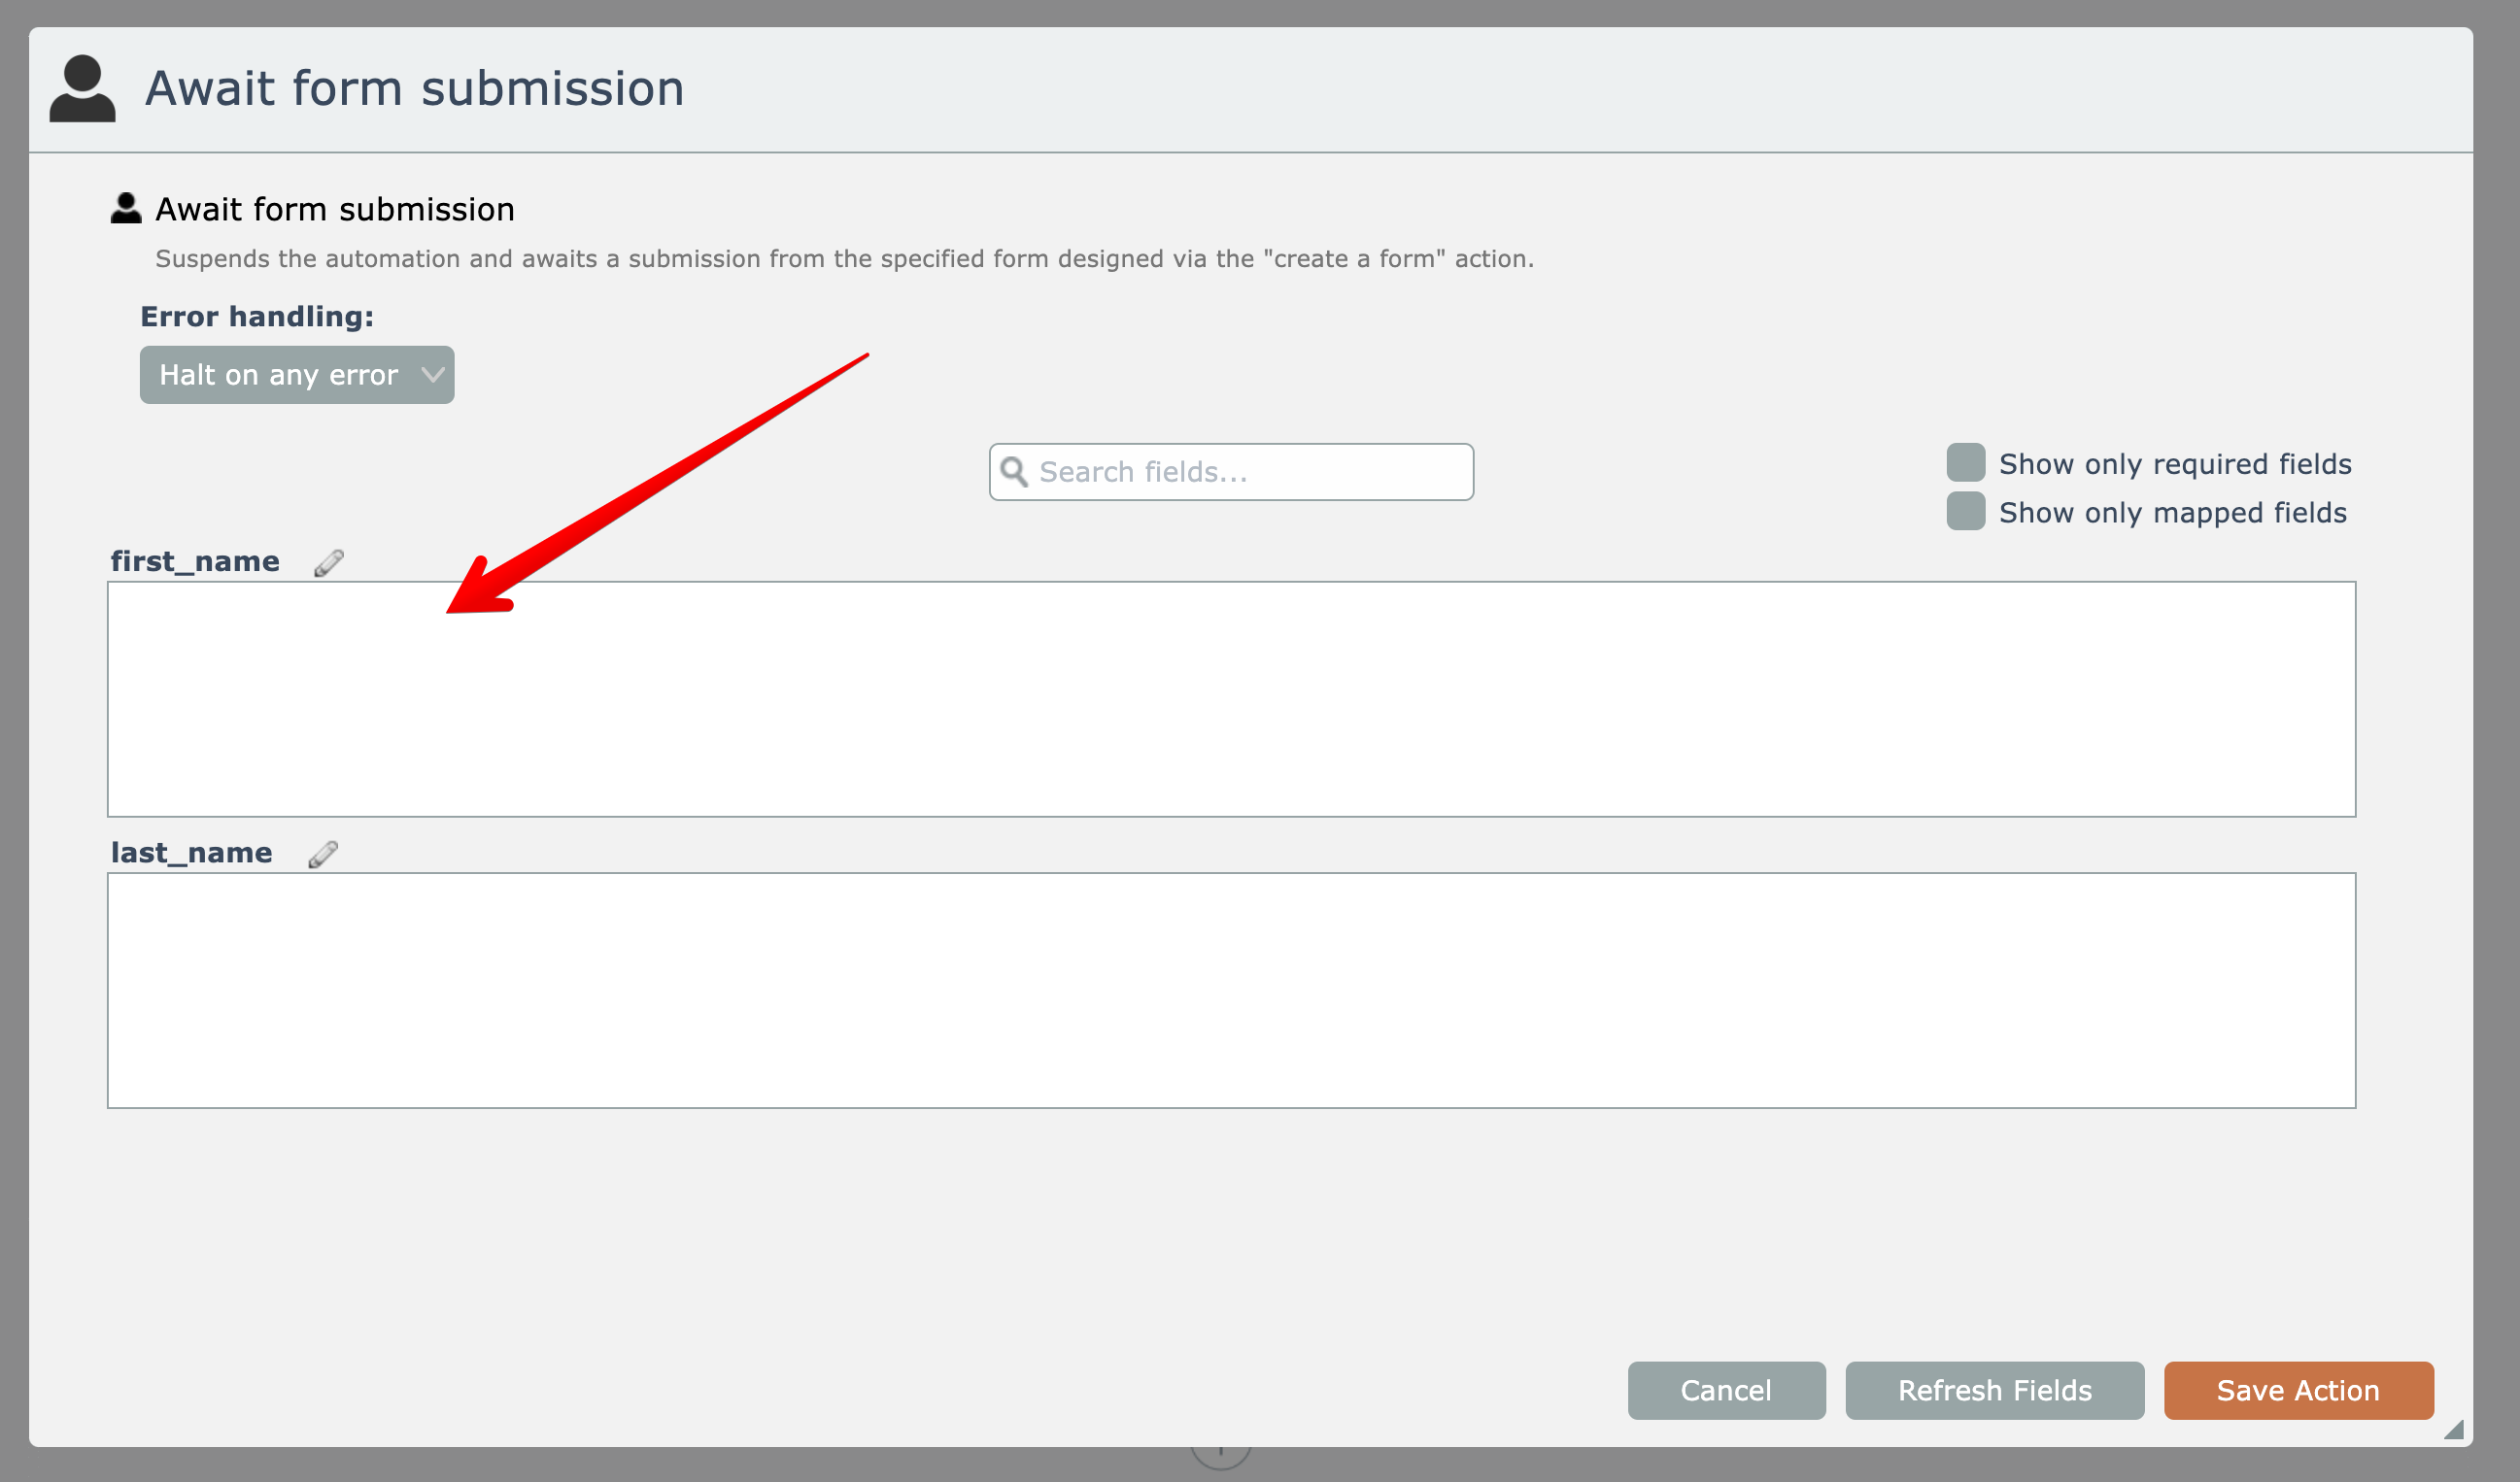Click the pencil icon next to first_name
This screenshot has width=2520, height=1482.
click(328, 563)
